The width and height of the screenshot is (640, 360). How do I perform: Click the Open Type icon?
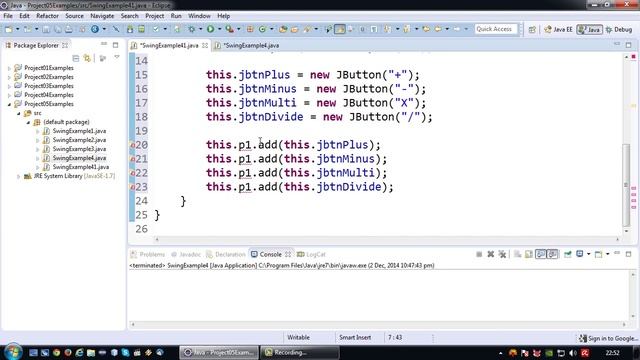pyautogui.click(x=283, y=29)
